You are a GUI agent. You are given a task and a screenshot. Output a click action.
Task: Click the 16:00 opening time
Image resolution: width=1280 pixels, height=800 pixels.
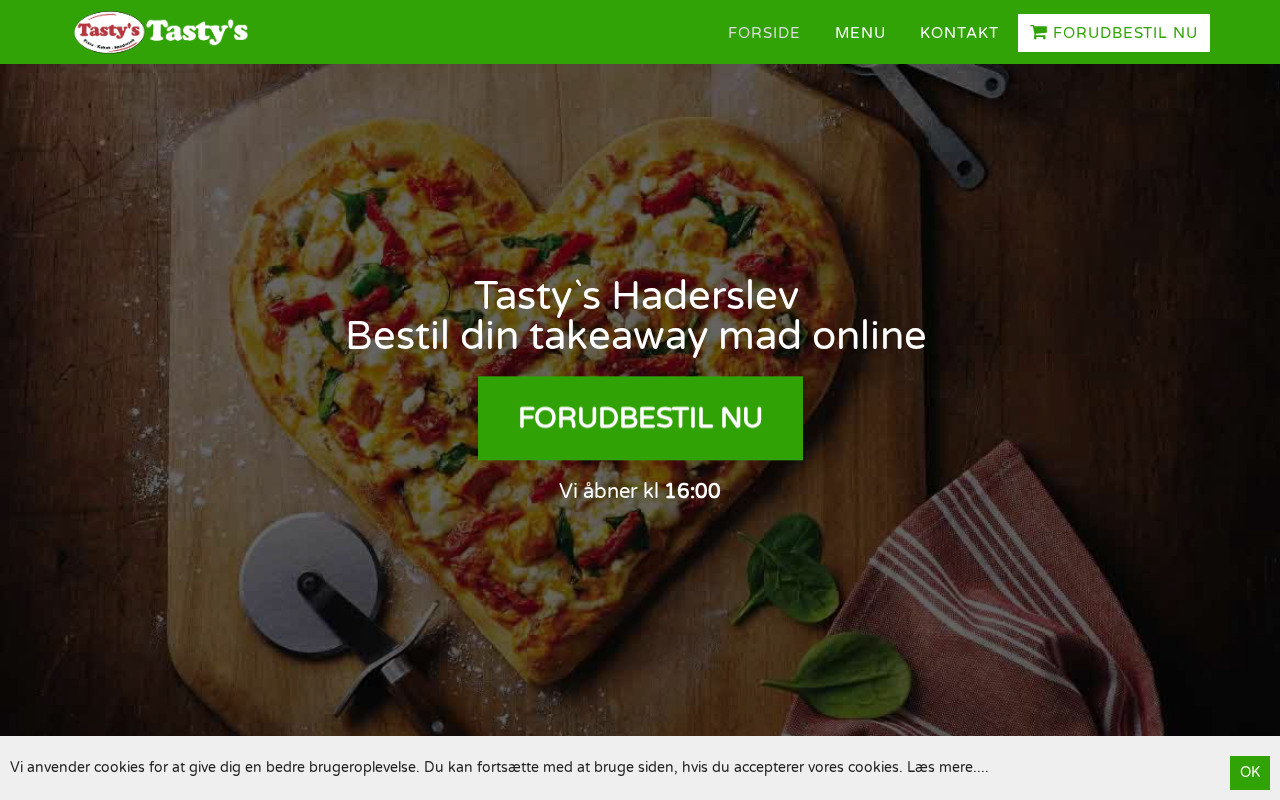click(x=692, y=491)
